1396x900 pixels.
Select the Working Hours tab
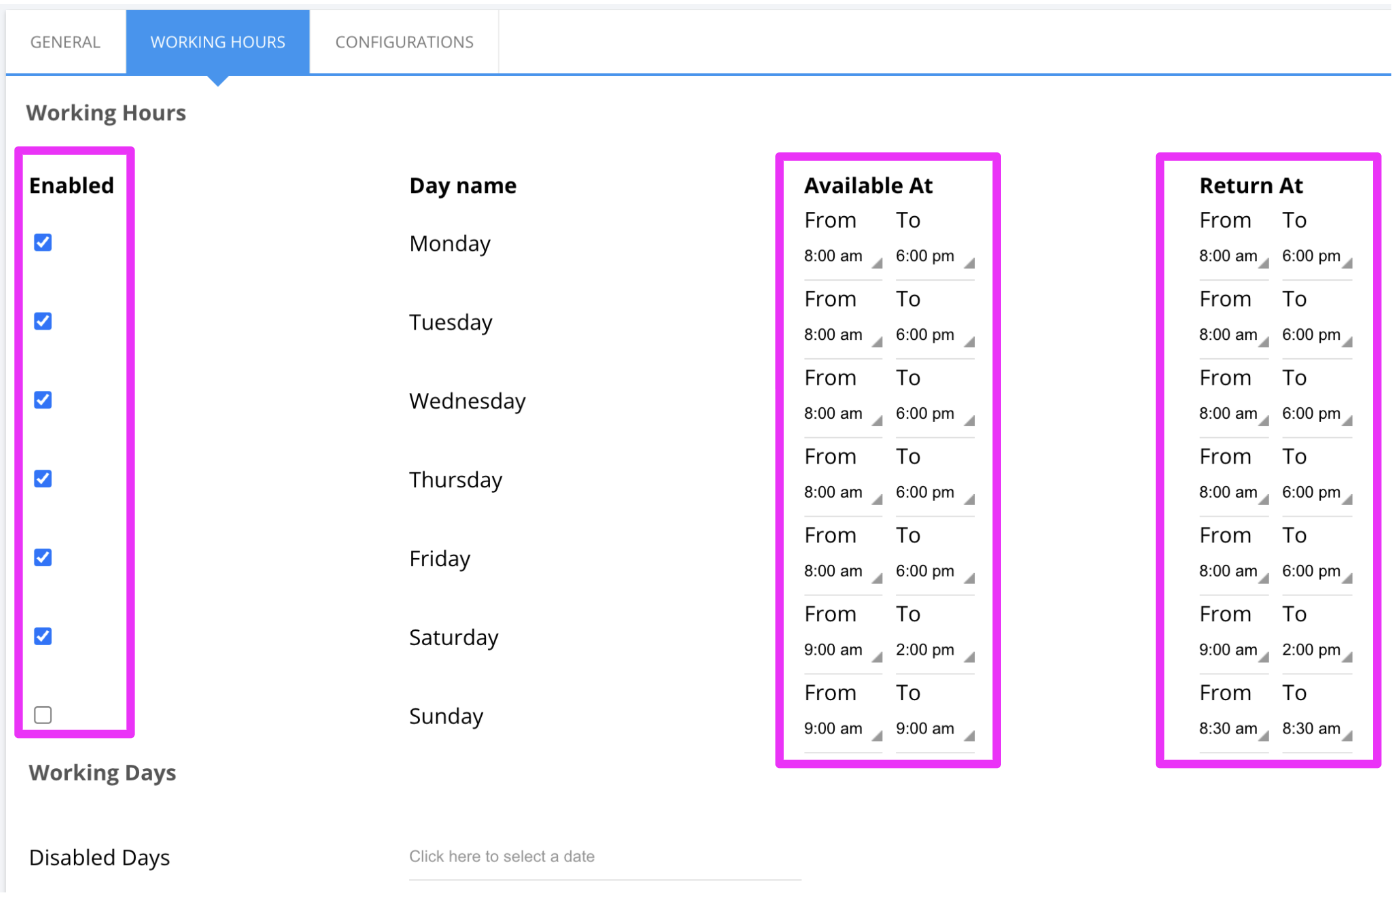point(218,42)
